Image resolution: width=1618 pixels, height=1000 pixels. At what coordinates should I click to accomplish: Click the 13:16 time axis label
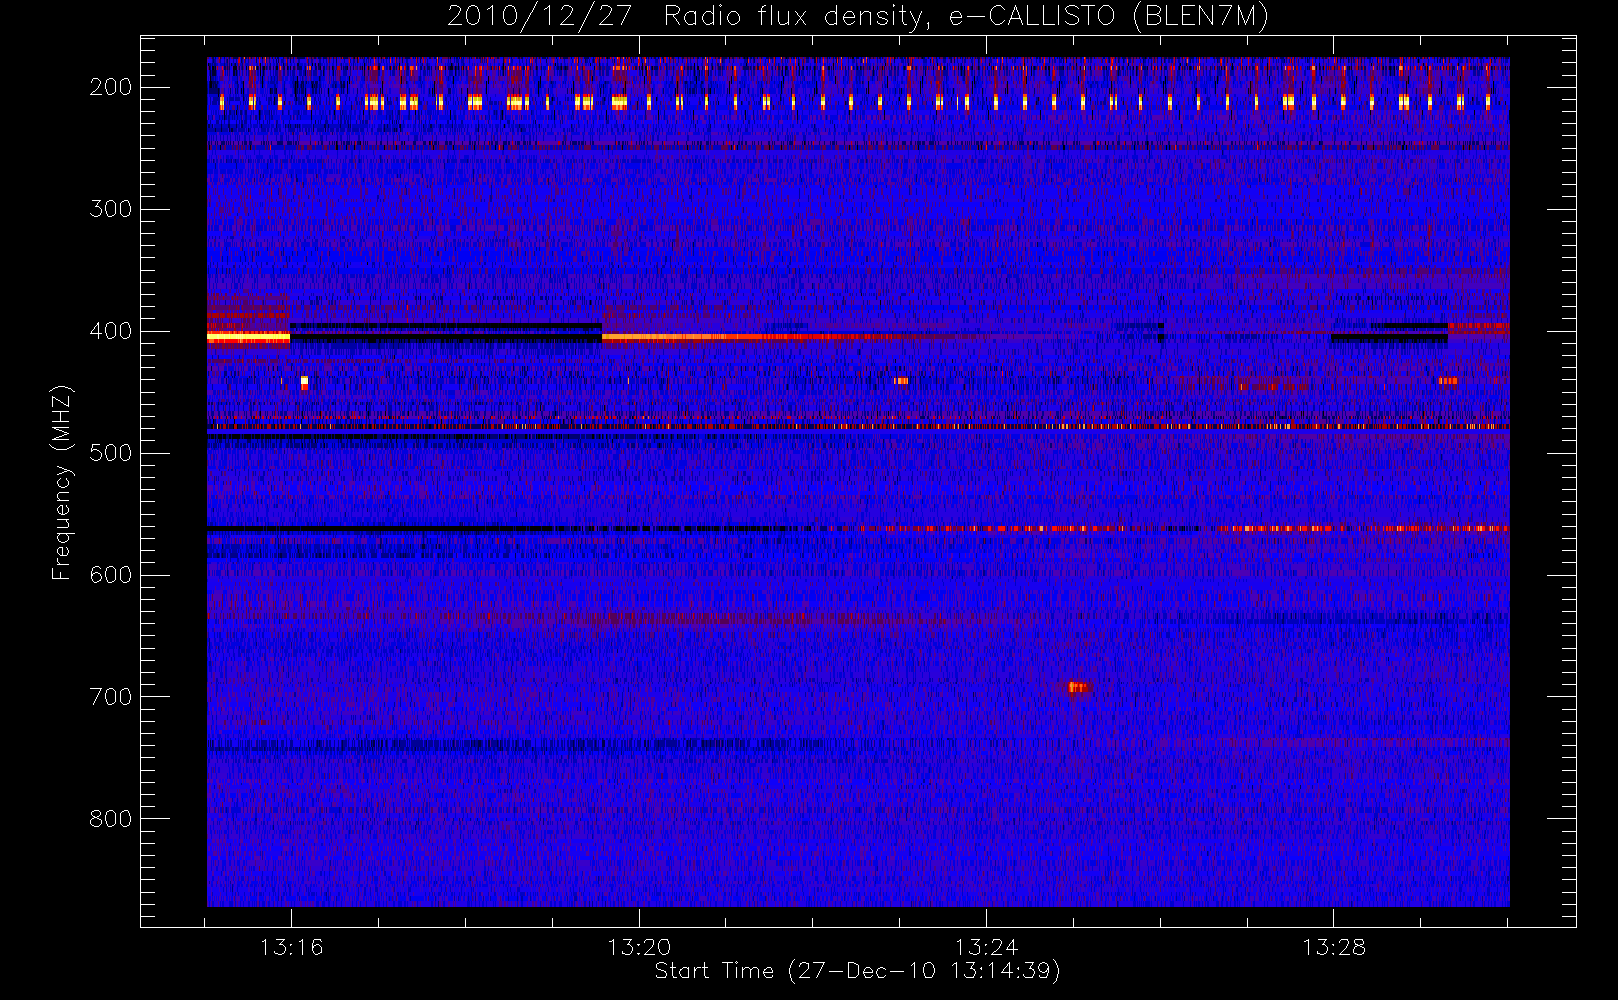point(291,947)
